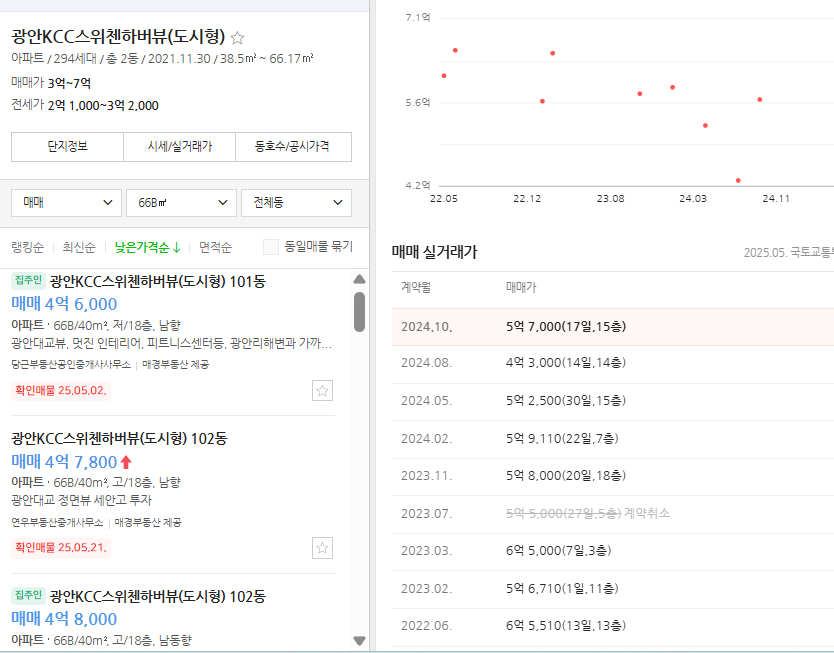Open 102동 listing priced 4억 7,800
This screenshot has width=834, height=653.
[x=119, y=439]
